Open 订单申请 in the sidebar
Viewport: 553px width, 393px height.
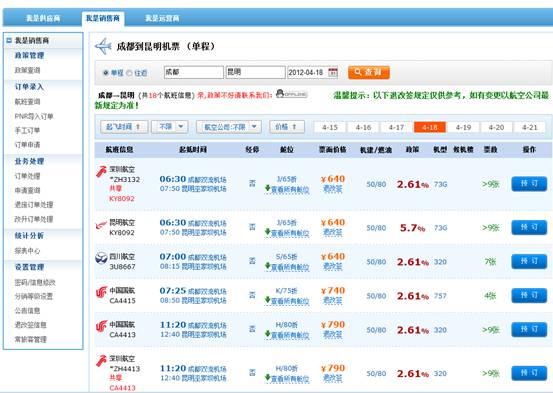click(x=28, y=145)
